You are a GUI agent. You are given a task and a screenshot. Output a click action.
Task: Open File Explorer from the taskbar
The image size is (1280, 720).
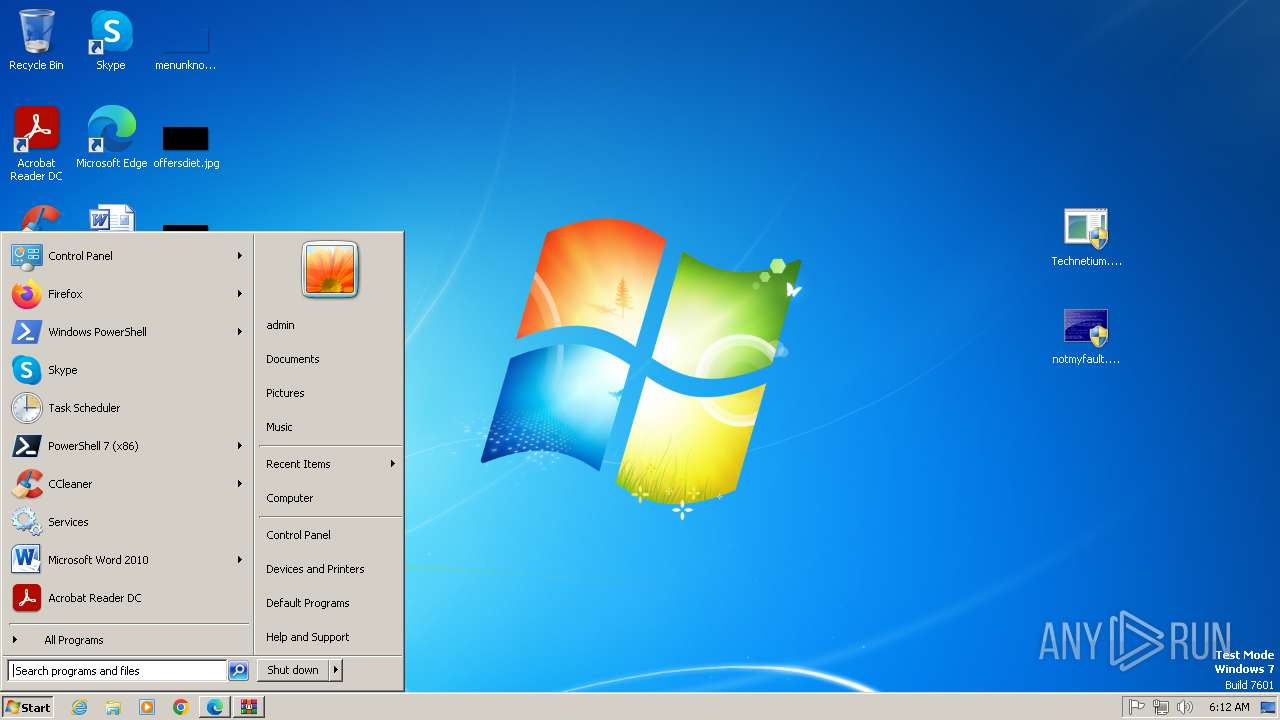click(113, 707)
